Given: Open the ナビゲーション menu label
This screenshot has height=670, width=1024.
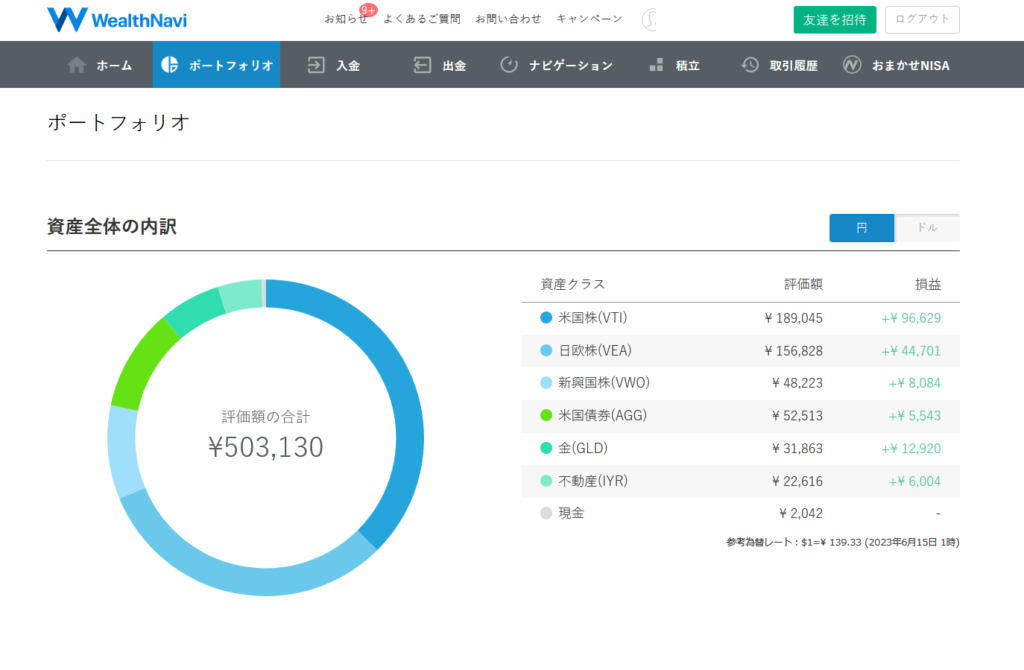Looking at the screenshot, I should (x=571, y=65).
